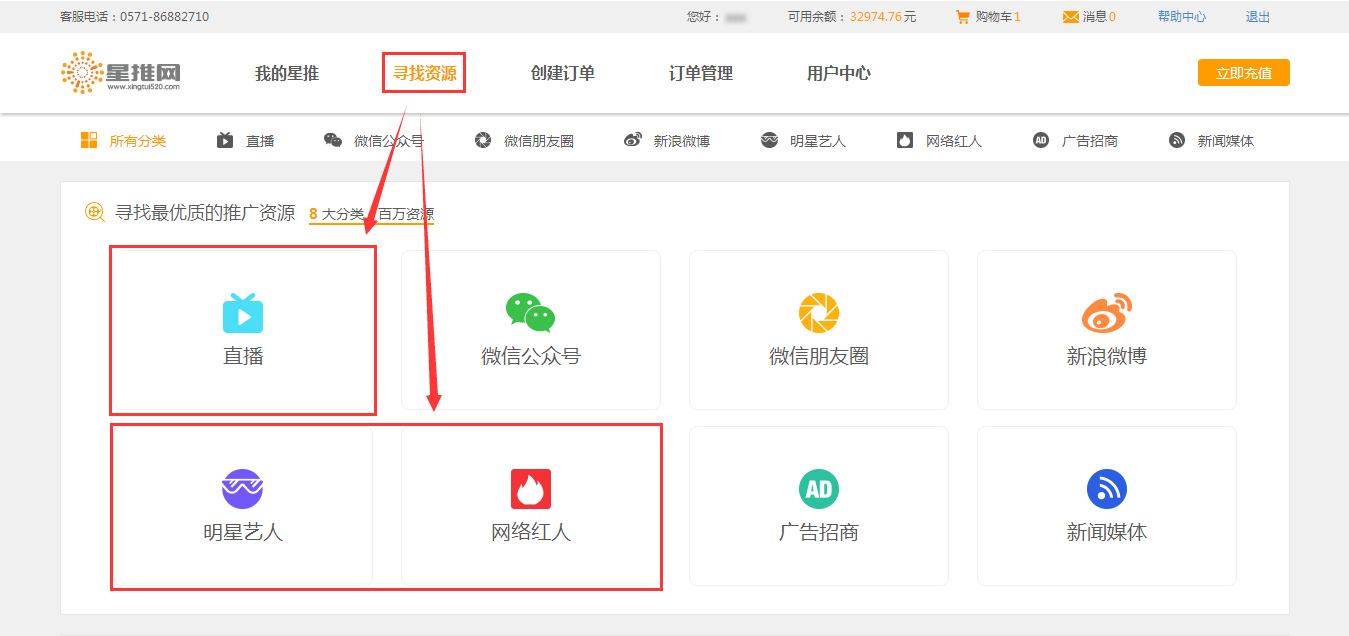Click the 所有分类 grid icon
This screenshot has width=1349, height=636.
(x=89, y=140)
